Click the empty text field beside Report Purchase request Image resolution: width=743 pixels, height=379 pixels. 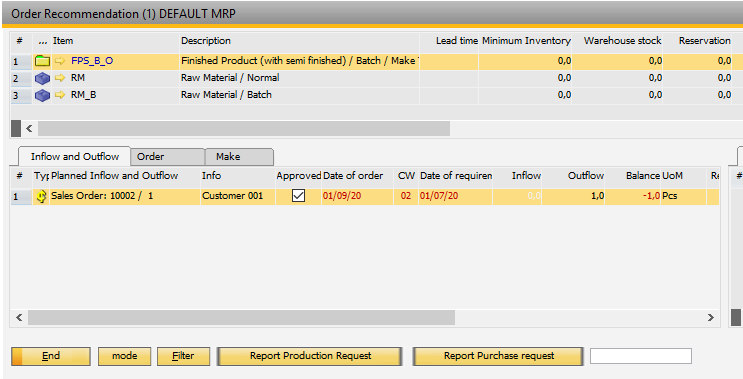pyautogui.click(x=641, y=356)
